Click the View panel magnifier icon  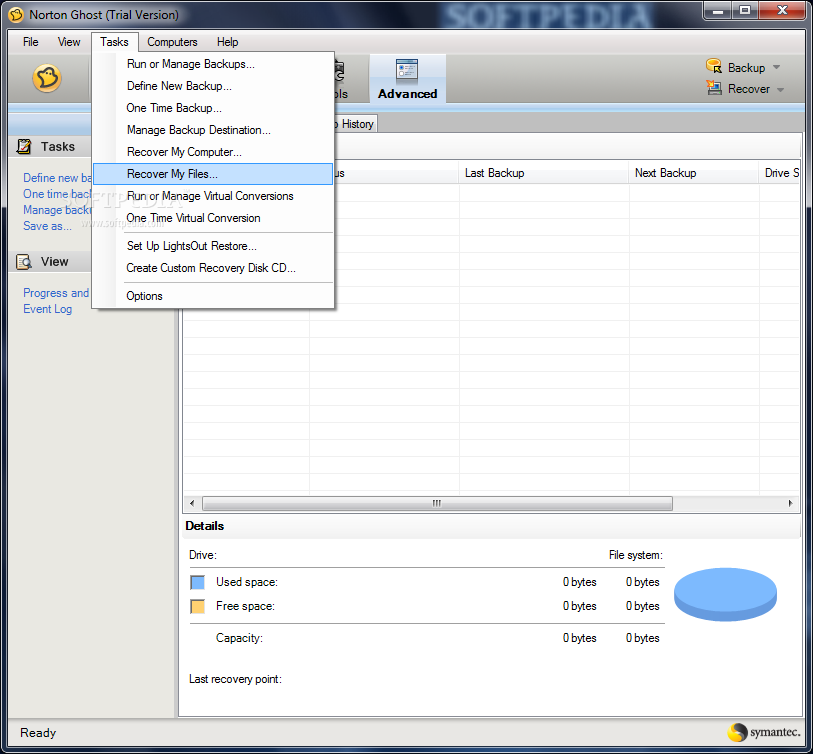[x=24, y=262]
